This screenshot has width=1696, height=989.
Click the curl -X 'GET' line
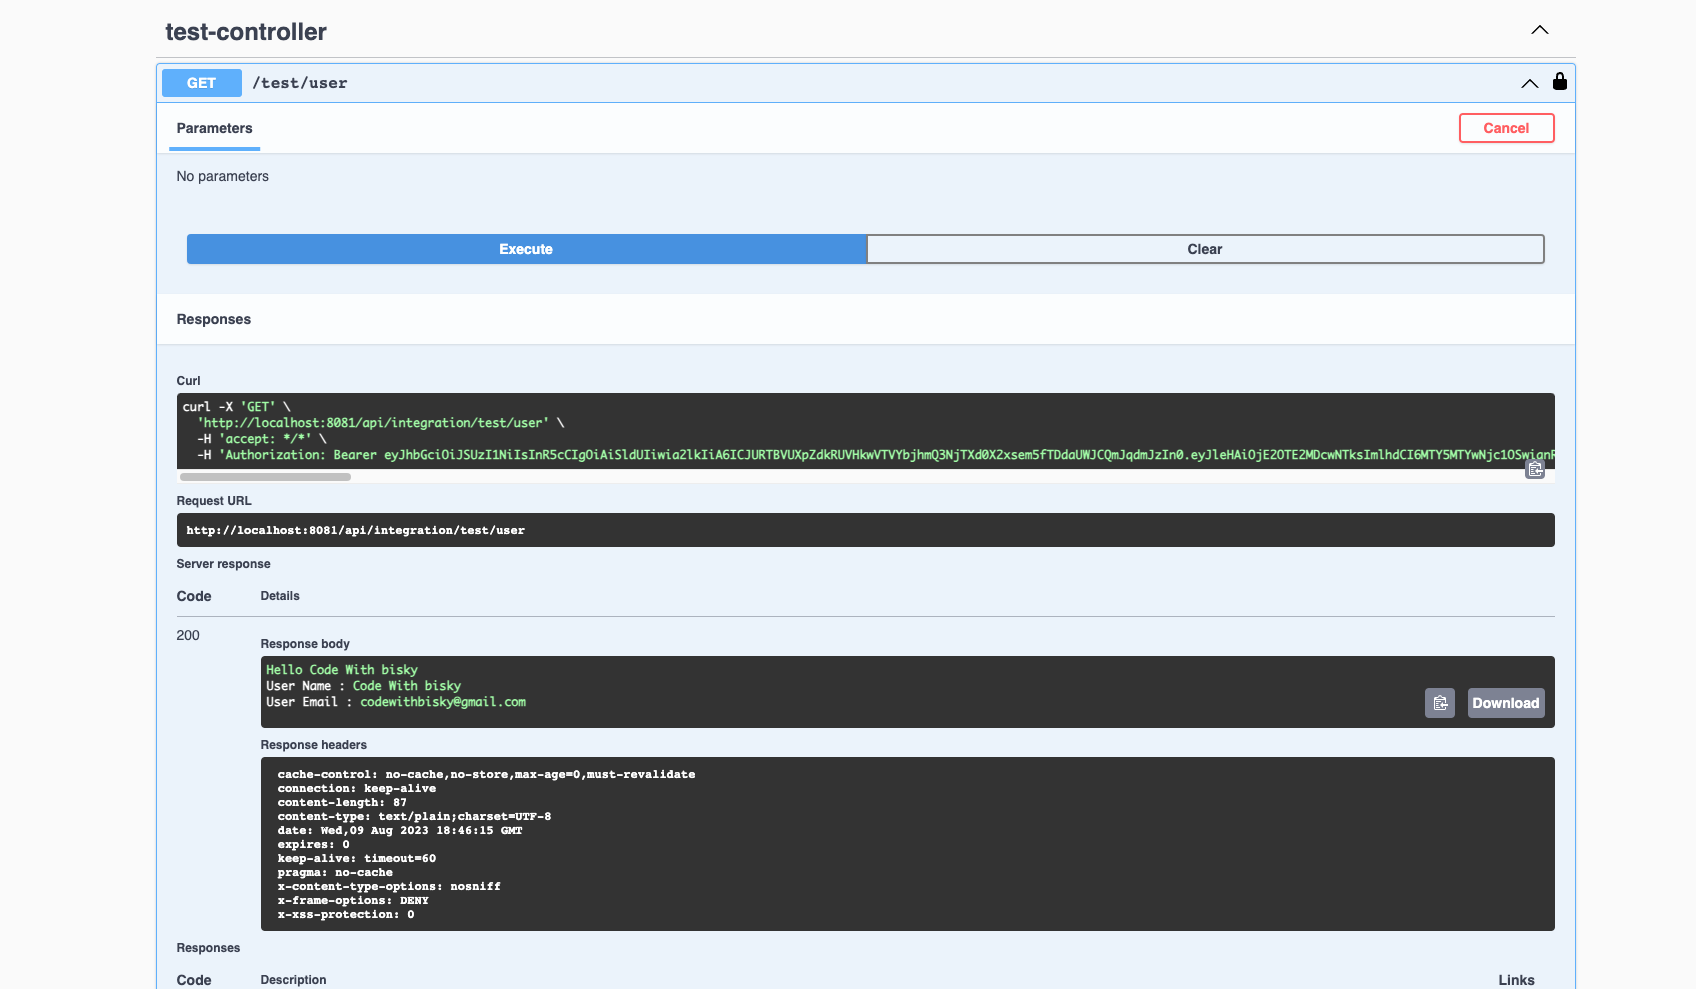(x=237, y=407)
